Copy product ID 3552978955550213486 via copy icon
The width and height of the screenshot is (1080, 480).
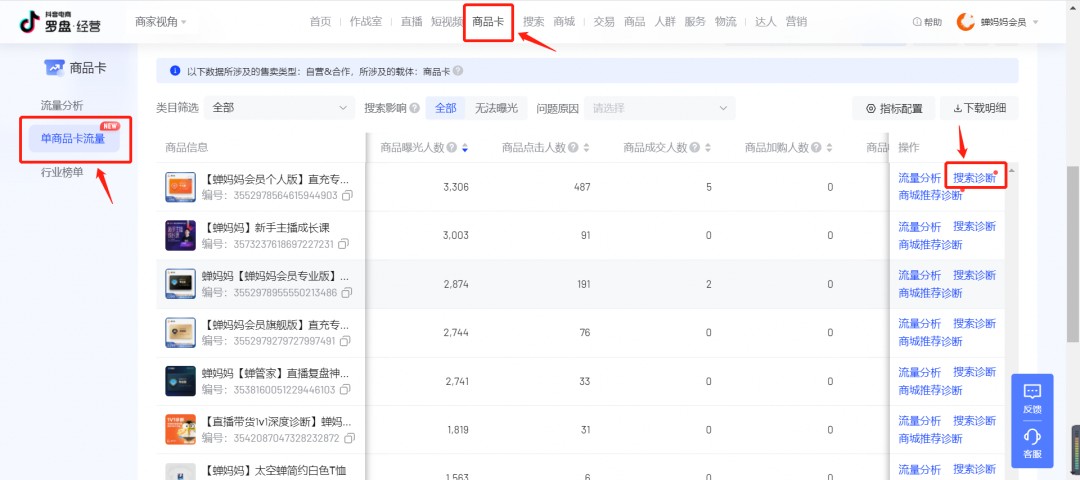pyautogui.click(x=347, y=293)
